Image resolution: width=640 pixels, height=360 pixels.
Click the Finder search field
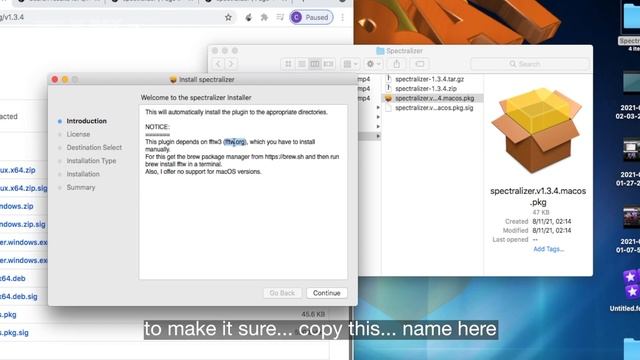530,64
